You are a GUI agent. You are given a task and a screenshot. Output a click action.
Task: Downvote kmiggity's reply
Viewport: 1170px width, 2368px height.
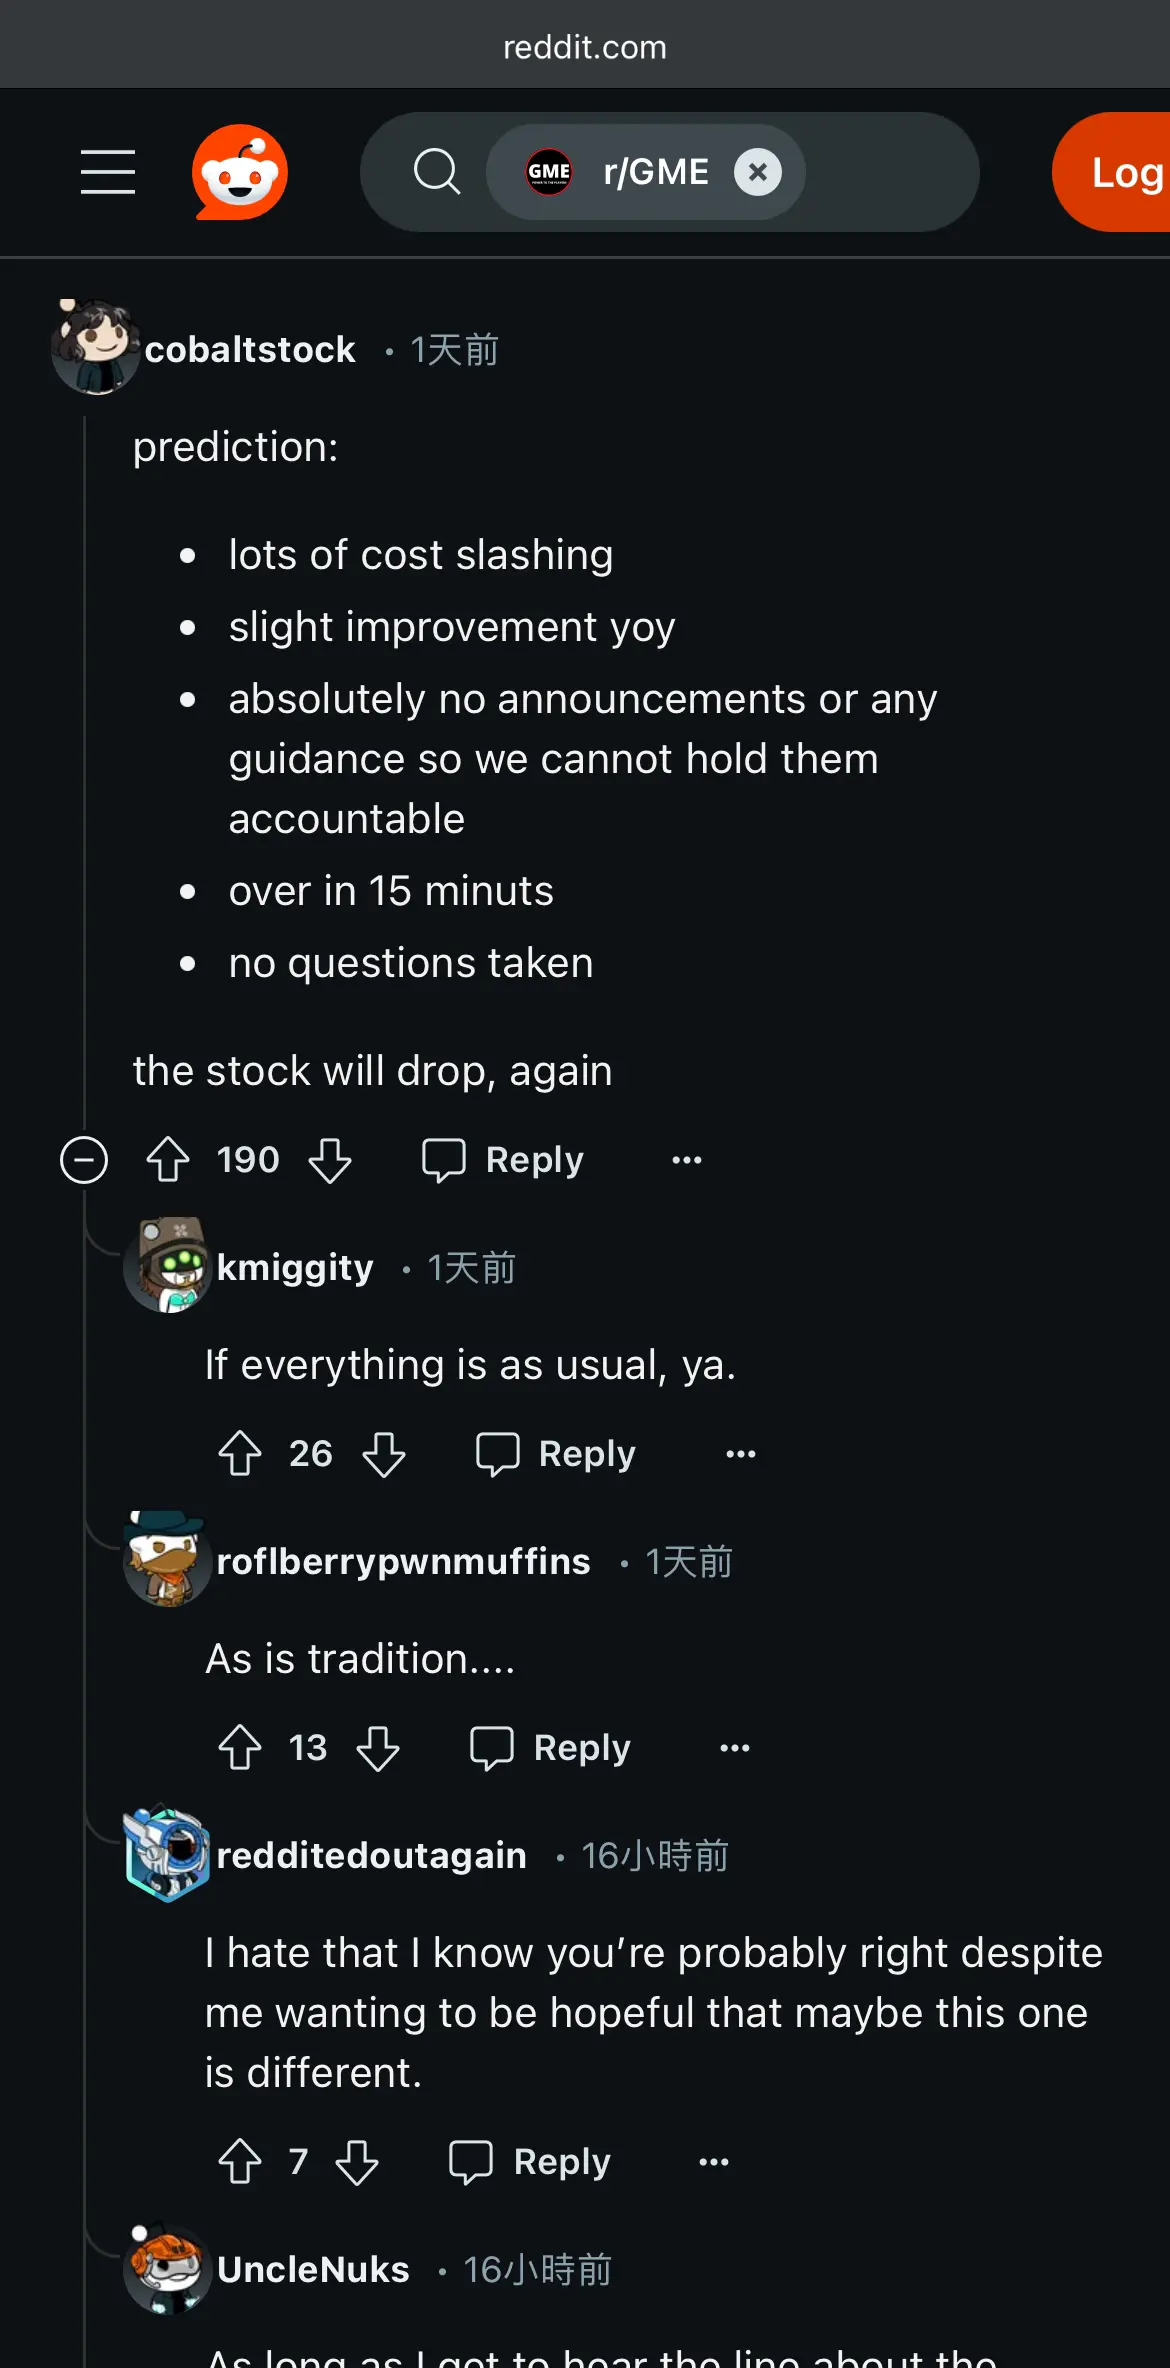coord(384,1454)
